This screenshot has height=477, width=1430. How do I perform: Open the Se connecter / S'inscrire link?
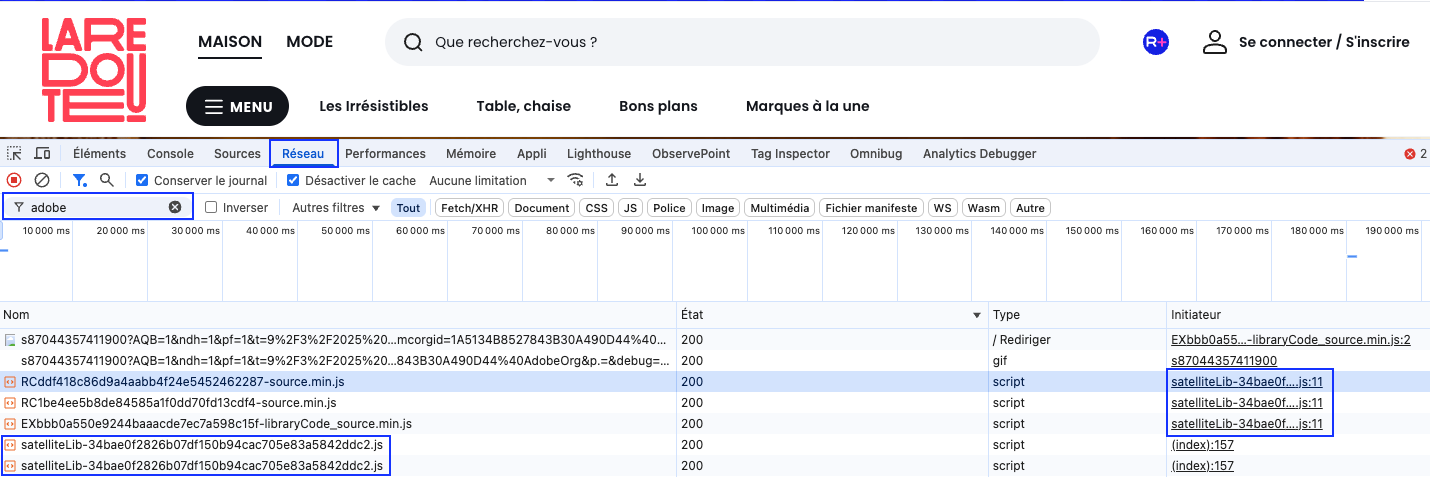click(1323, 42)
